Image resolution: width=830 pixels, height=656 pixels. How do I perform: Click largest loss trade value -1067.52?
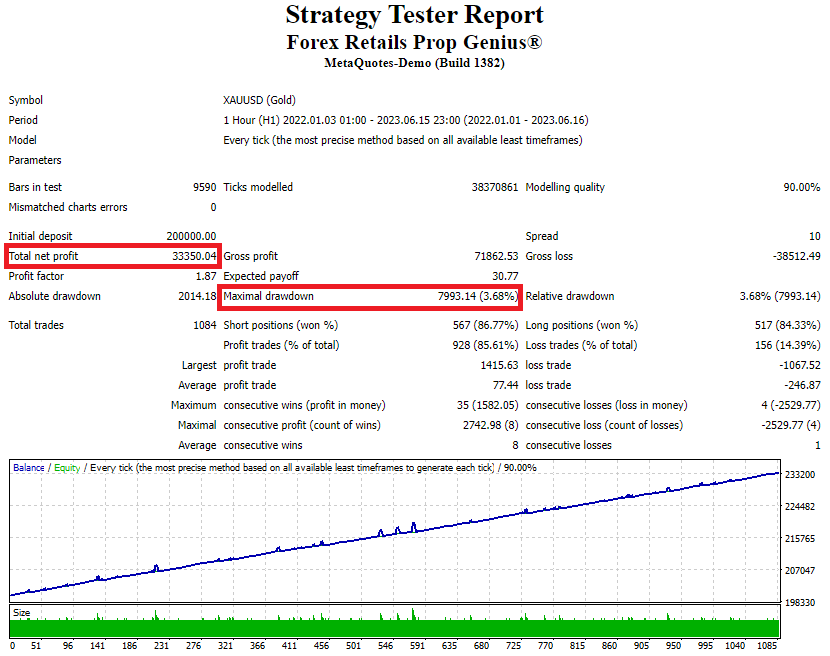pyautogui.click(x=799, y=365)
